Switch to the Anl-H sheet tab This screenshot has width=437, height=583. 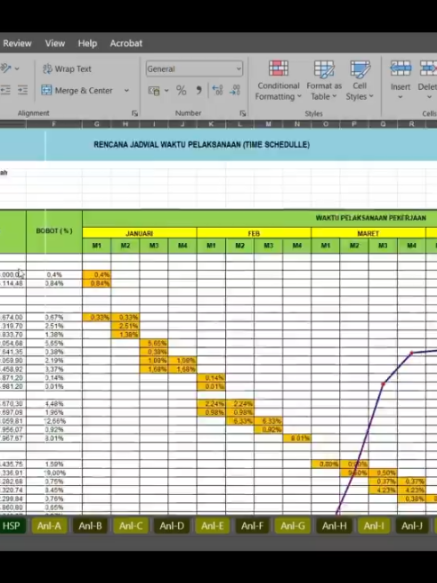point(334,526)
